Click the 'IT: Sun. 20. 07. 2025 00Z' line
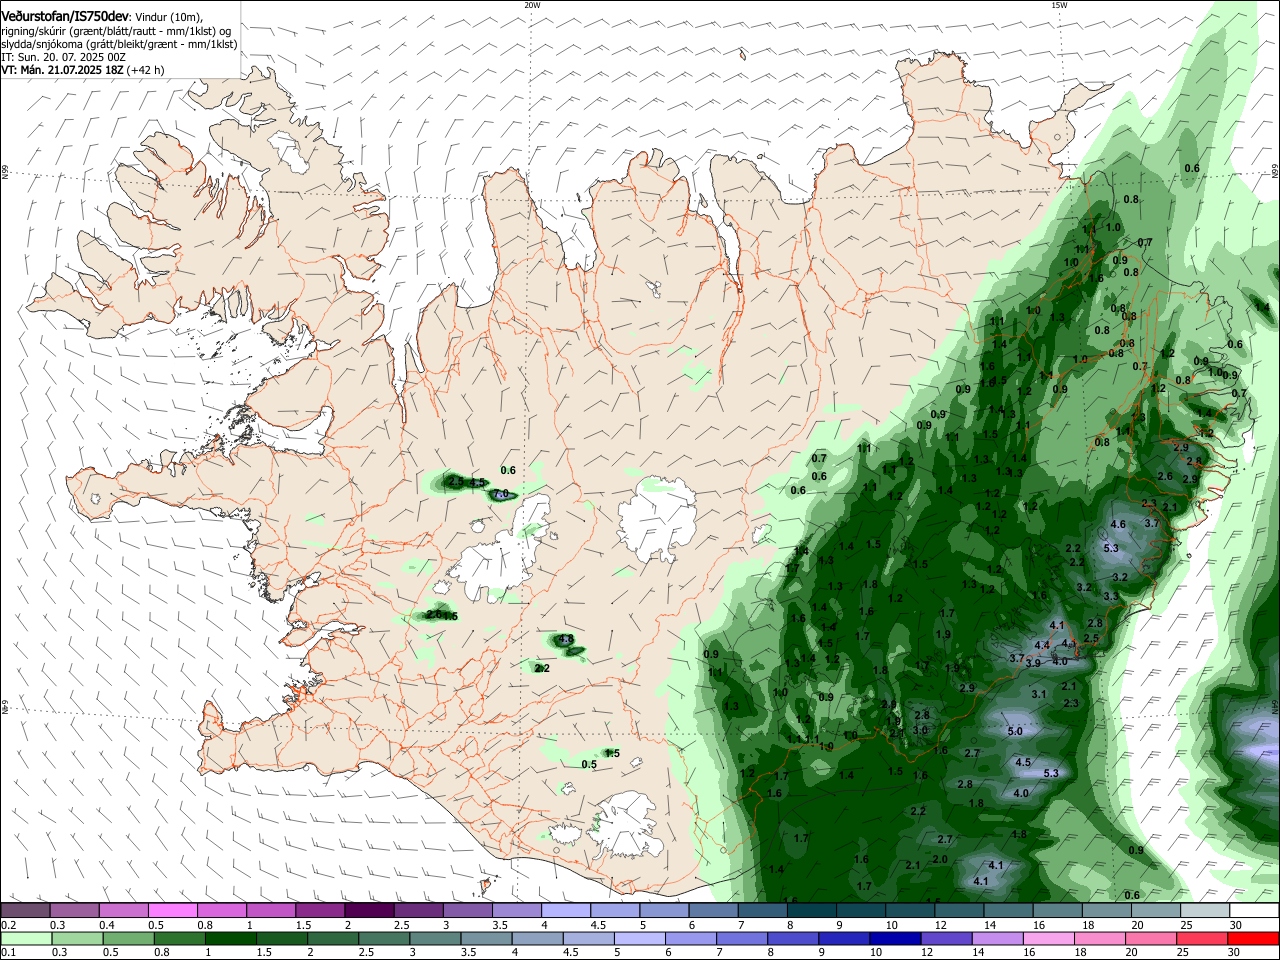The width and height of the screenshot is (1280, 960). (x=63, y=57)
